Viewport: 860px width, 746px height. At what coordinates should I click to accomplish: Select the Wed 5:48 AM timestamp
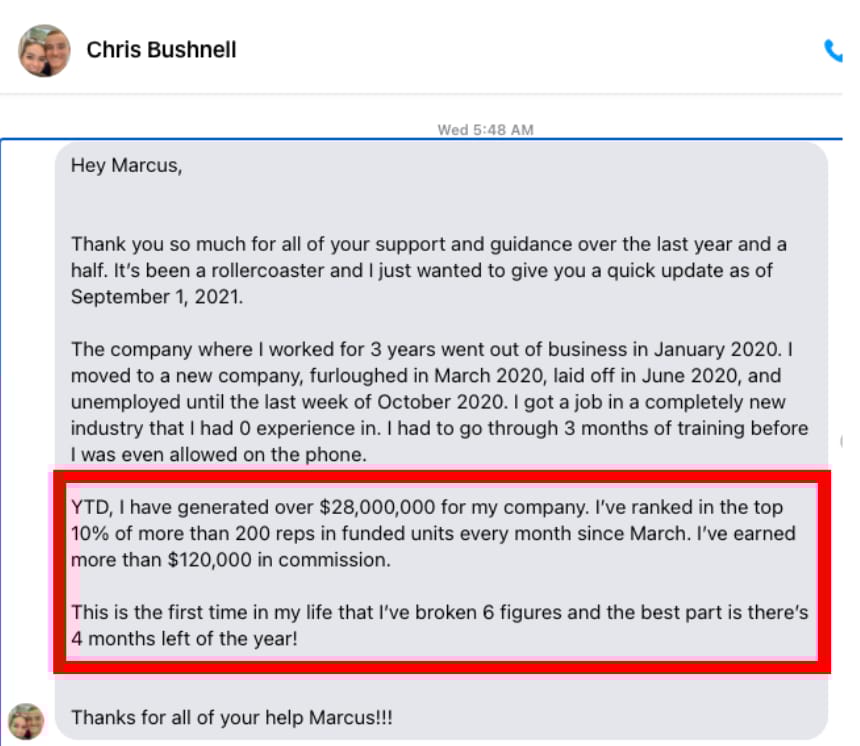[485, 130]
